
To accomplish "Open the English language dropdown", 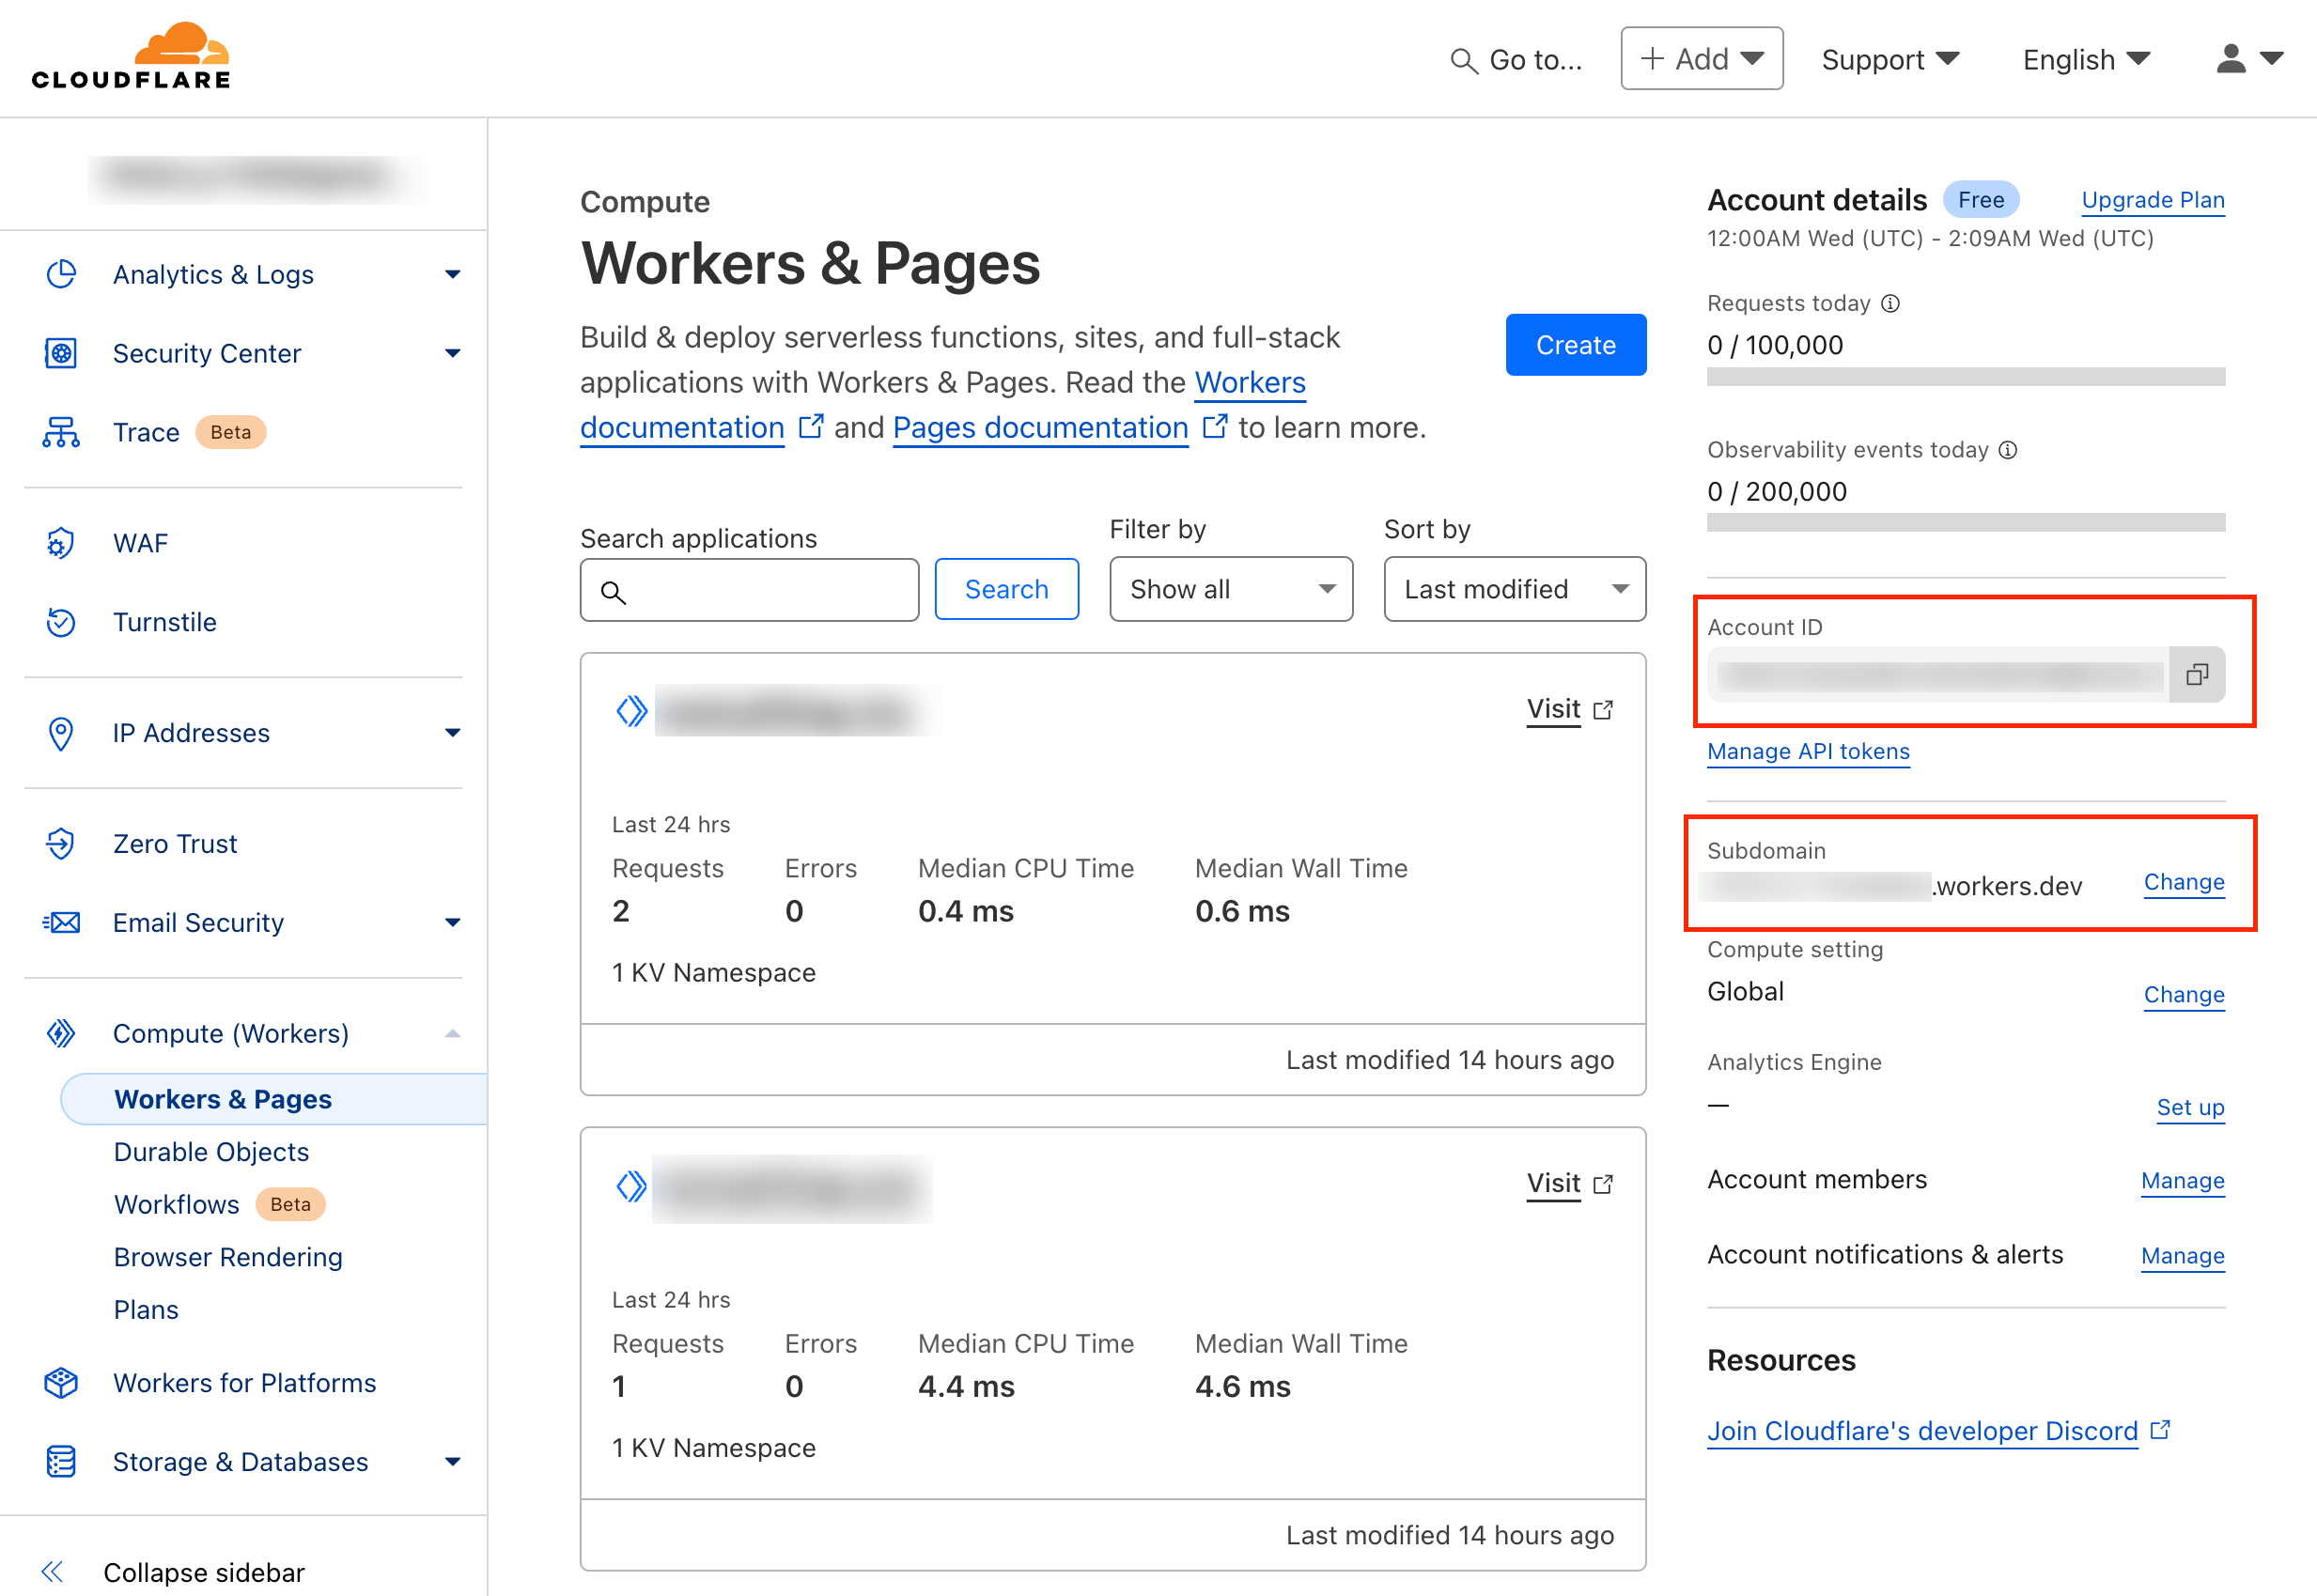I will 2086,60.
